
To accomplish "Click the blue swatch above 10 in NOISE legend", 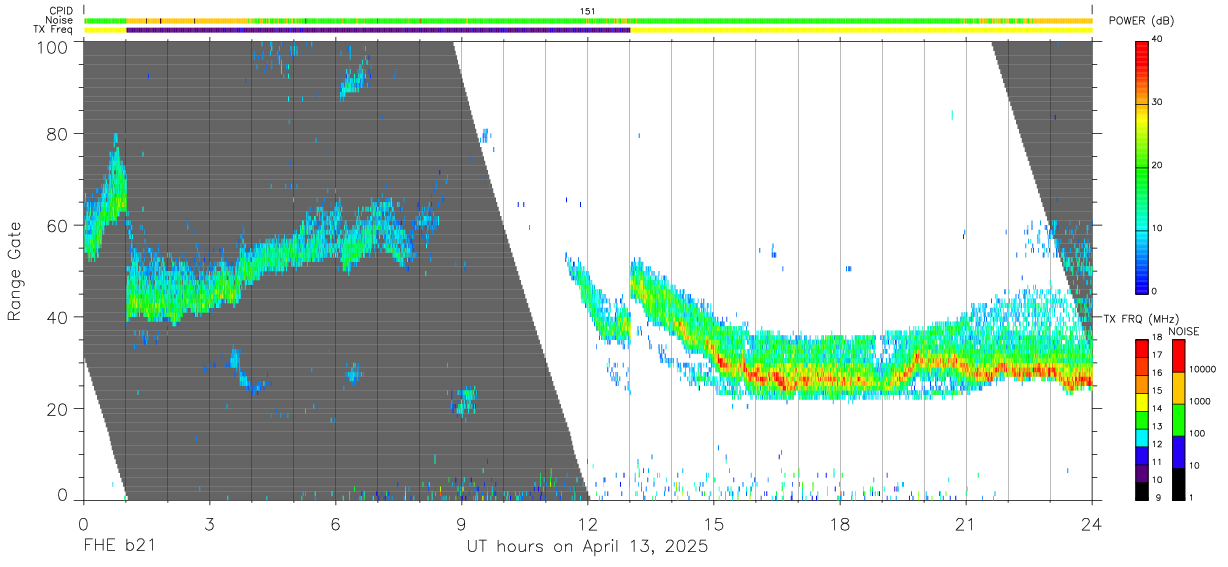I will 1177,452.
